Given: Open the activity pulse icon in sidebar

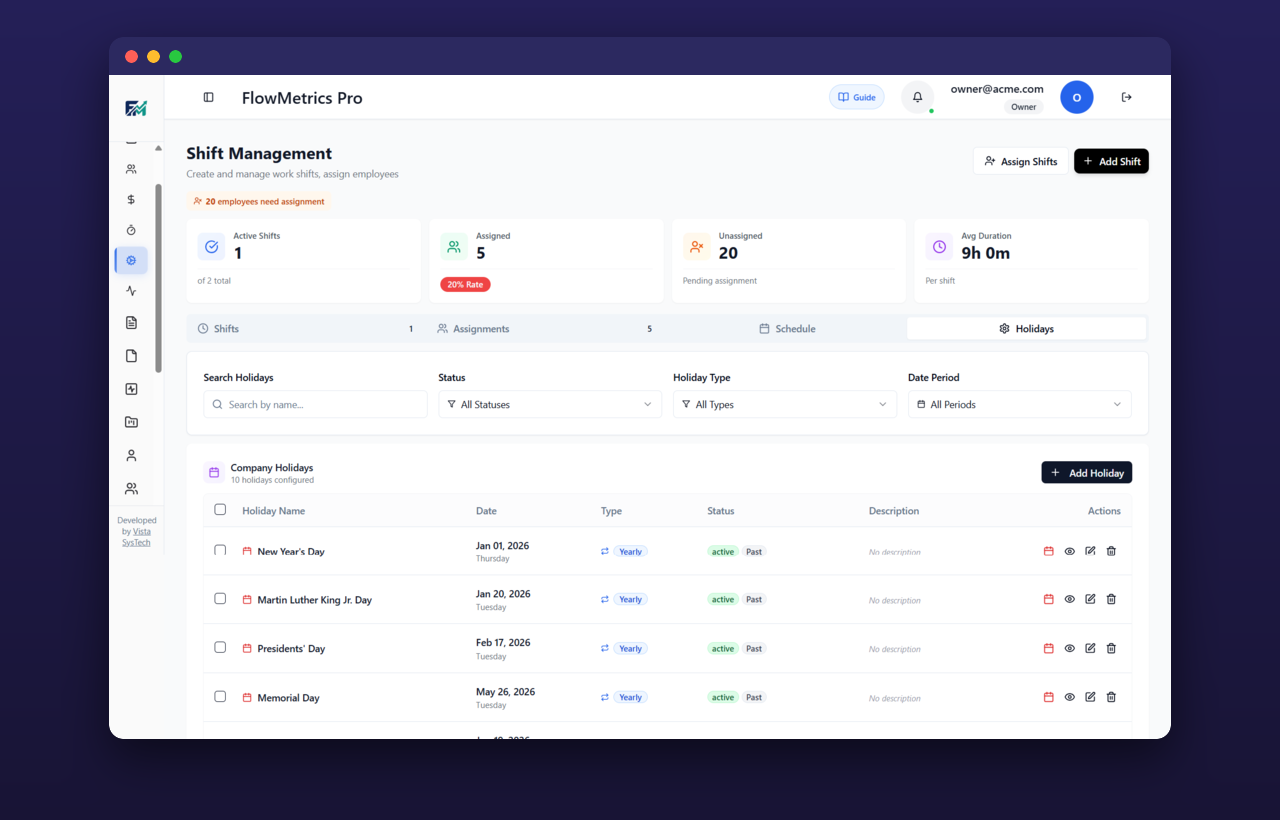Looking at the screenshot, I should (x=131, y=291).
